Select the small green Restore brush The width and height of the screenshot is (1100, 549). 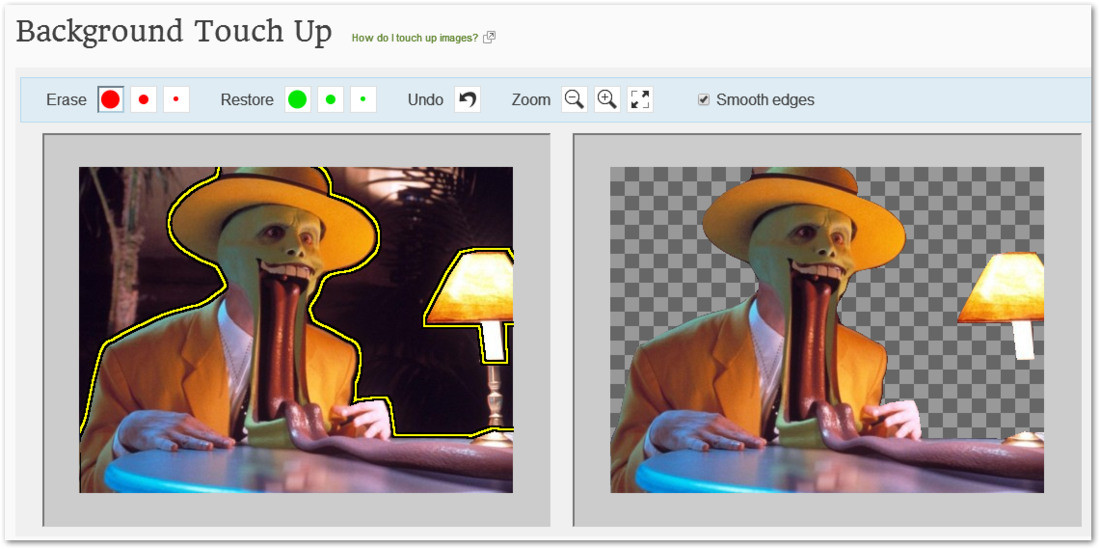363,100
